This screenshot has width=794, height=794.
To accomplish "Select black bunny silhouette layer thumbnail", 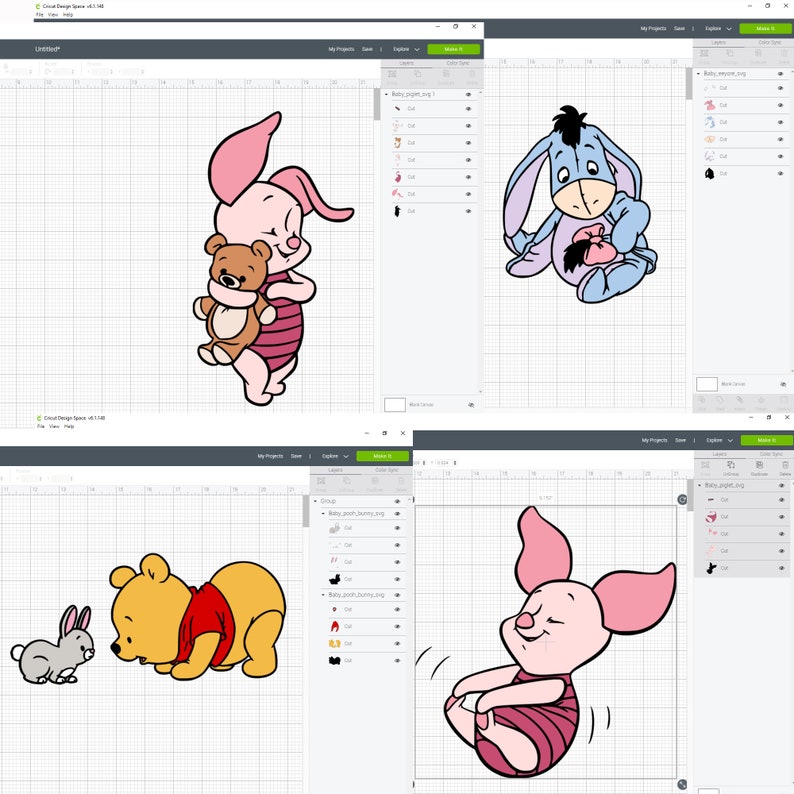I will pyautogui.click(x=335, y=579).
